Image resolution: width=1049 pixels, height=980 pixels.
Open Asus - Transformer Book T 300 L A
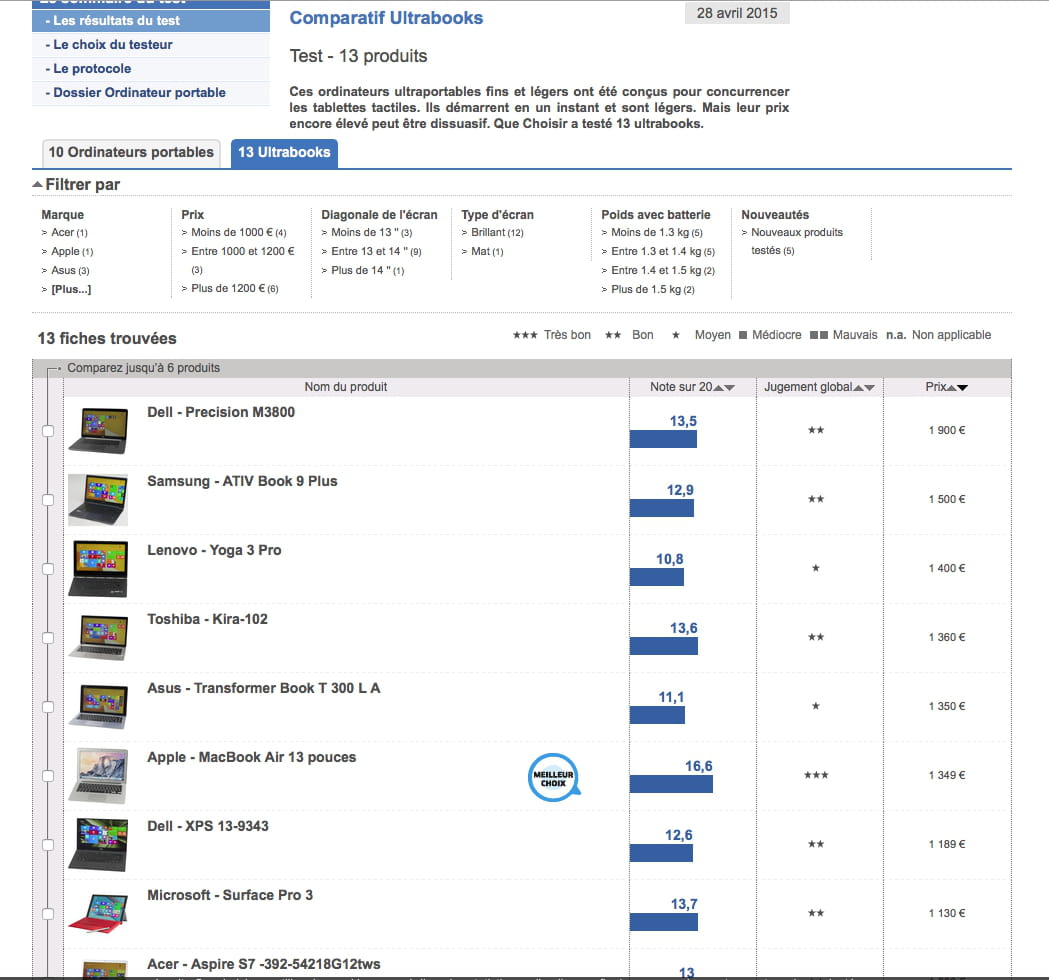(264, 688)
